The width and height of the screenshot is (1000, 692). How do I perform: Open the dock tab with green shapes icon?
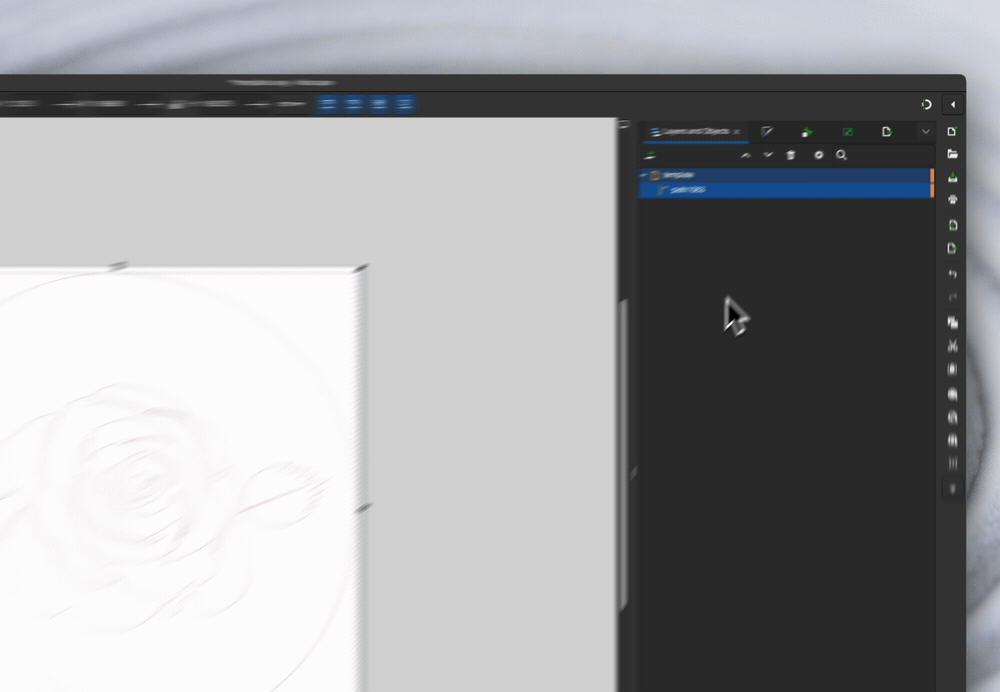click(x=807, y=131)
